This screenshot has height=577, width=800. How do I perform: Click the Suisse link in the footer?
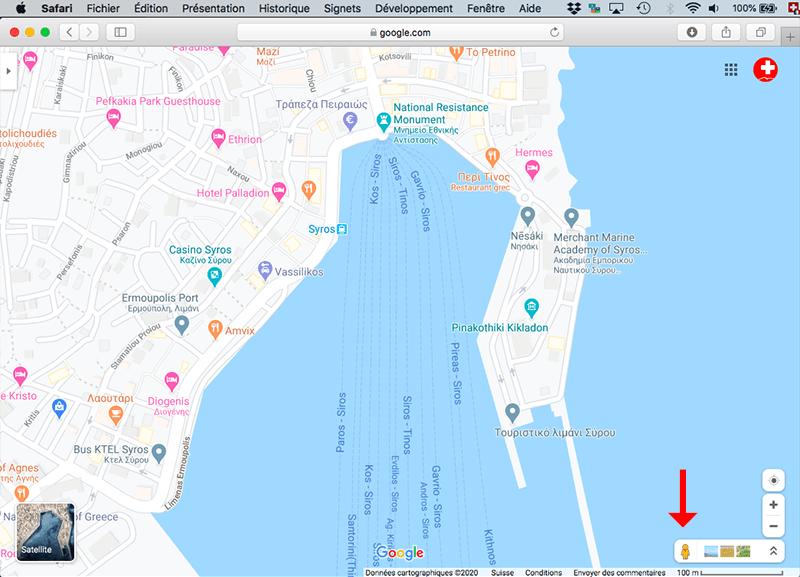(x=502, y=572)
